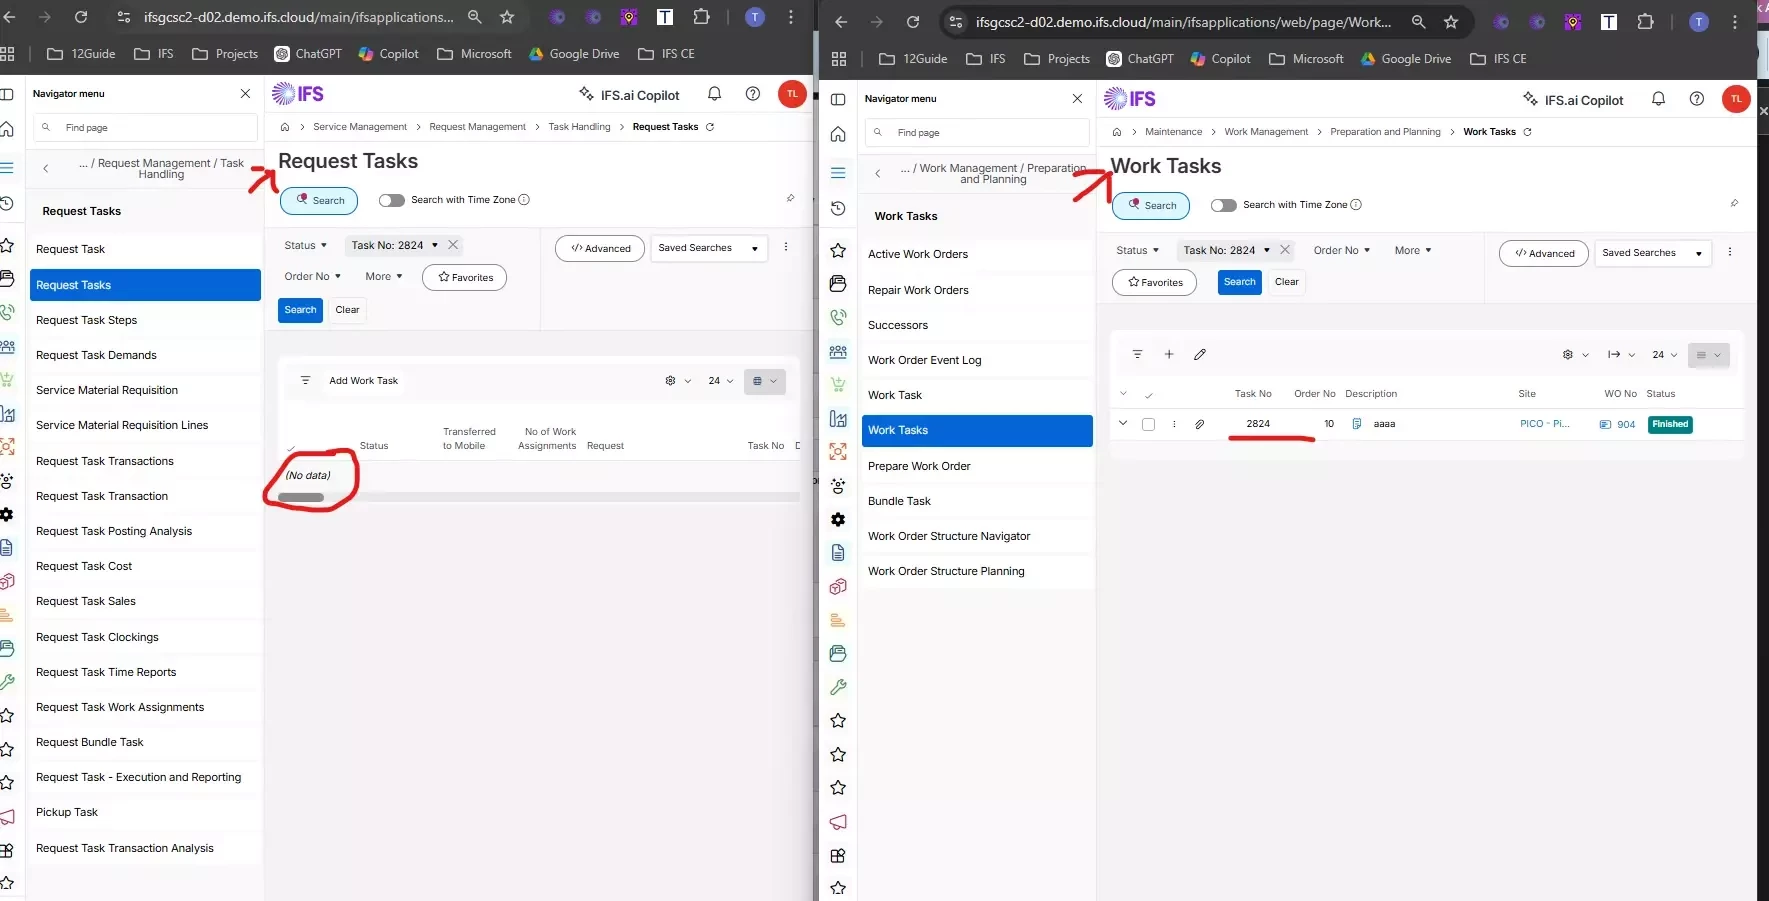This screenshot has width=1769, height=901.
Task: Click the home breadcrumb icon in Work Tasks window
Action: (1117, 132)
